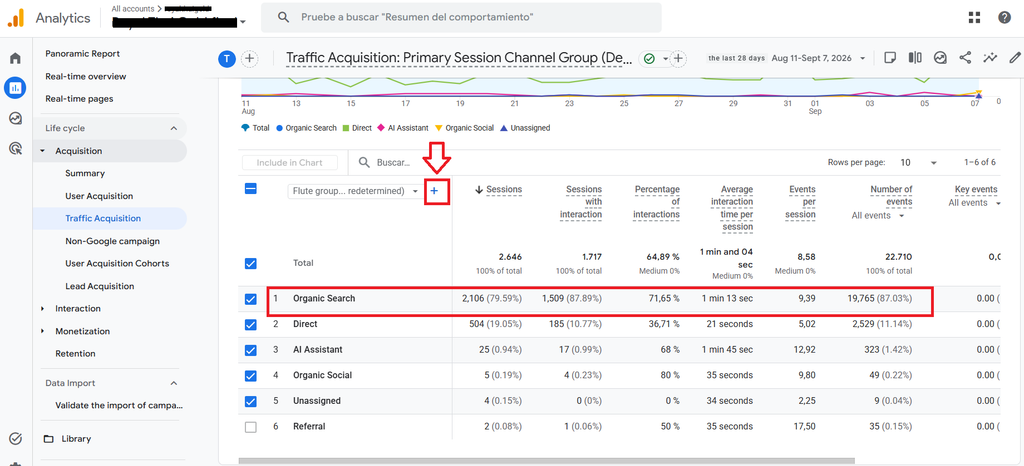
Task: Open the Home icon in left rail
Action: point(15,58)
